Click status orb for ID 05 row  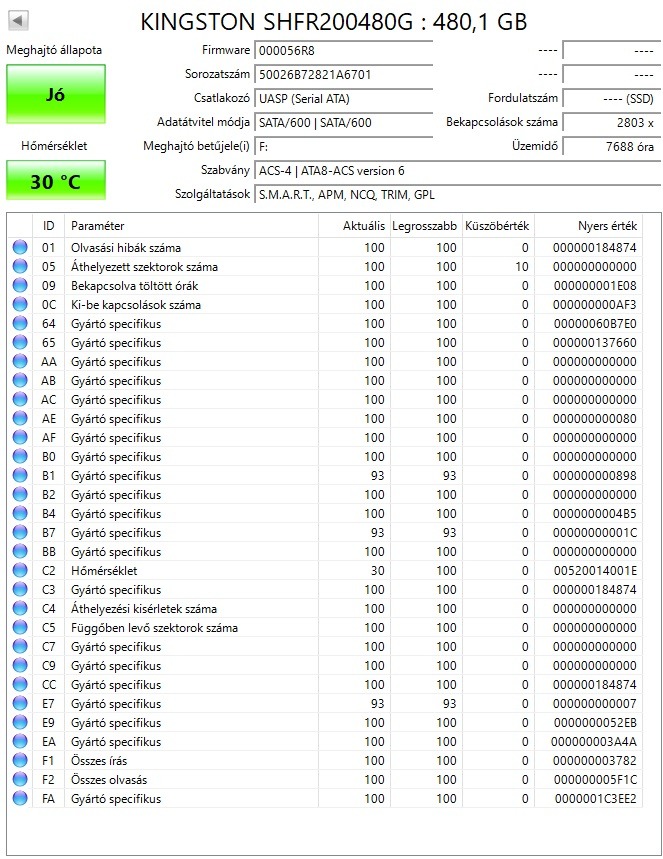(x=20, y=266)
